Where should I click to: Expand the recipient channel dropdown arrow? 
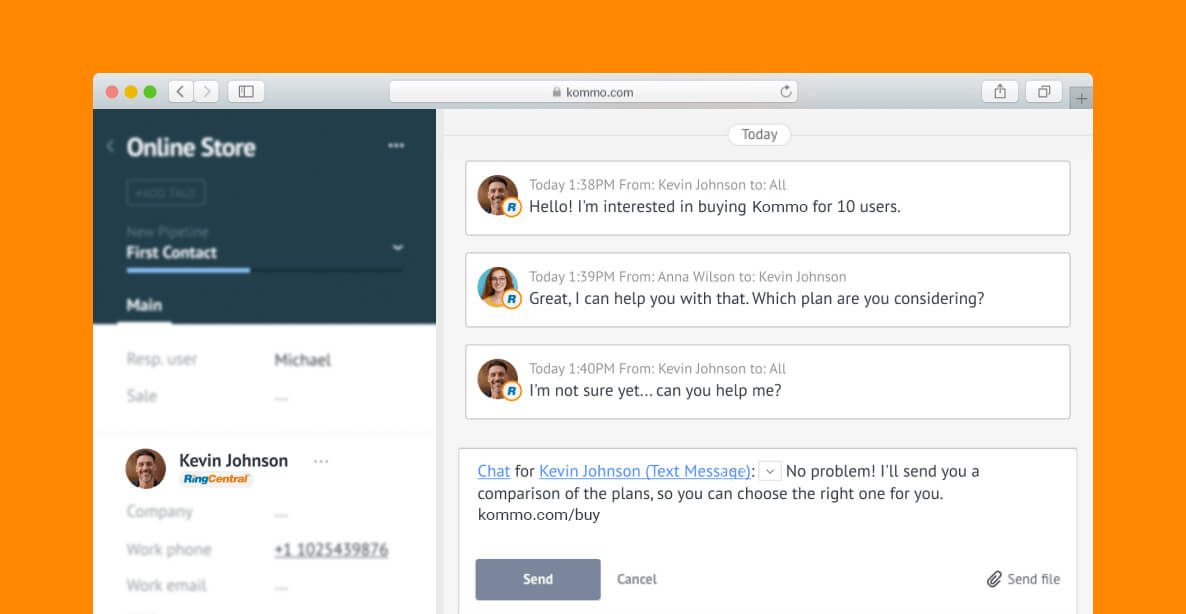pos(769,471)
